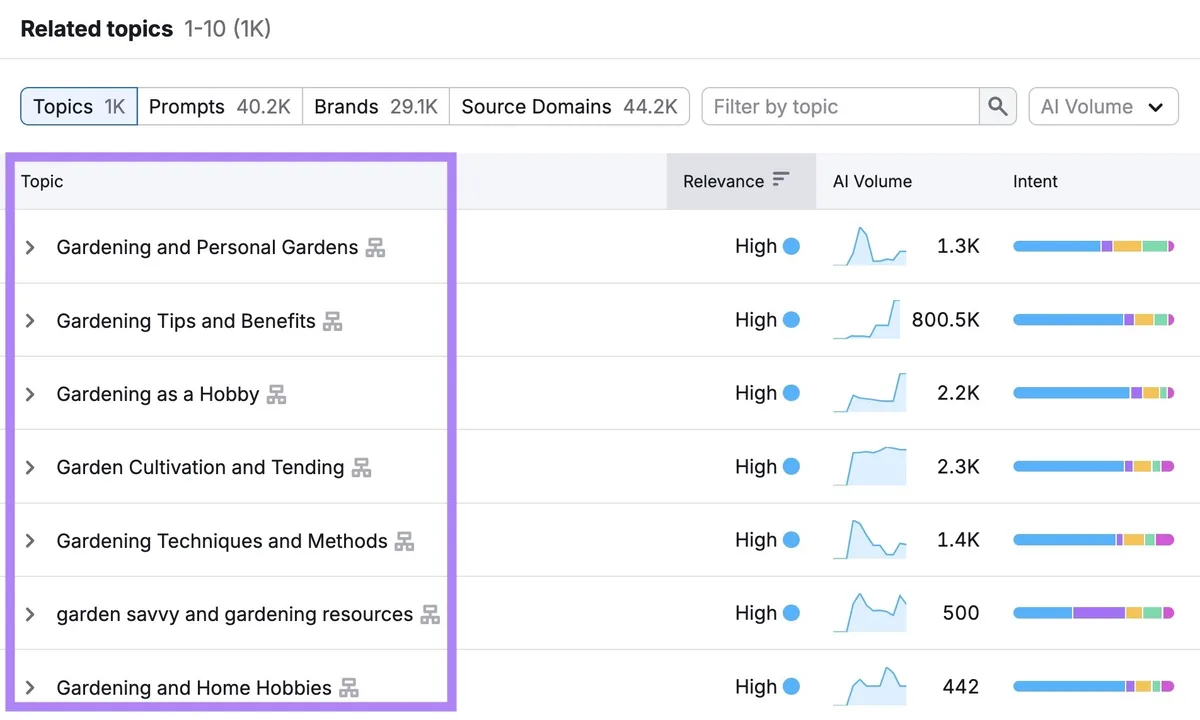
Task: Open hierarchy icon for Gardening Techniques and Methods
Action: [404, 541]
